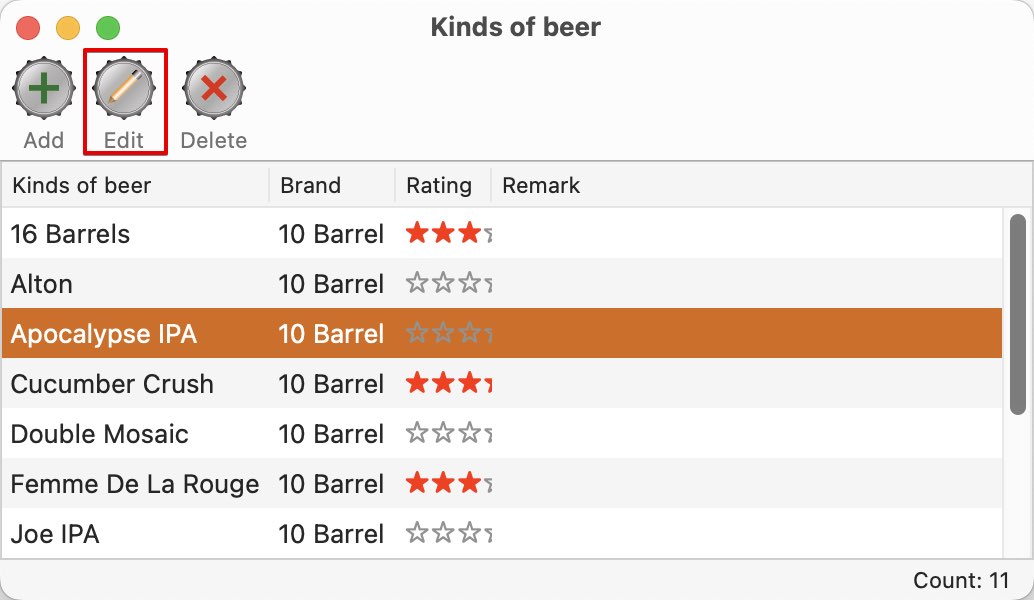
Task: Click the empty stars for Alton
Action: (x=448, y=284)
